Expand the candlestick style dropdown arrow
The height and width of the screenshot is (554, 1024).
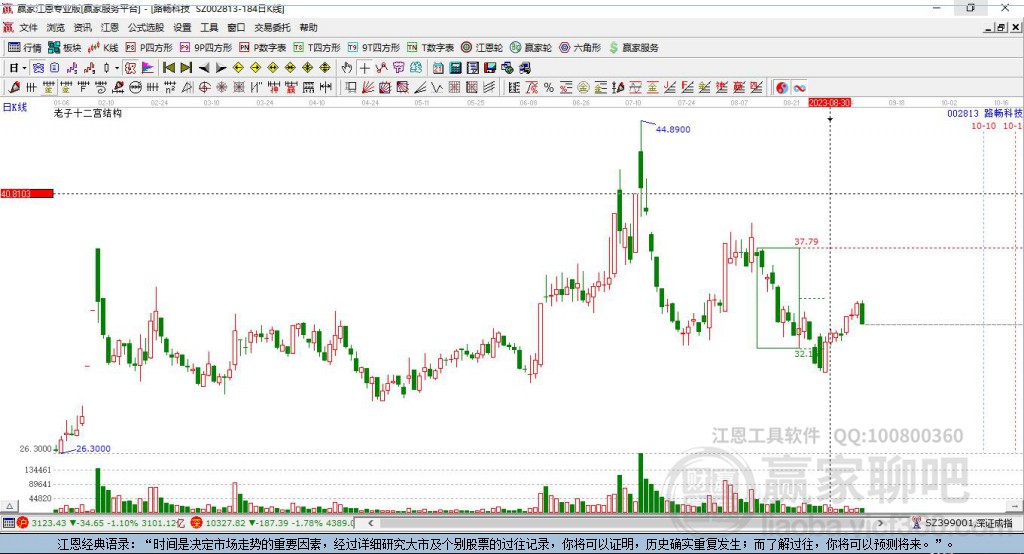click(x=117, y=68)
